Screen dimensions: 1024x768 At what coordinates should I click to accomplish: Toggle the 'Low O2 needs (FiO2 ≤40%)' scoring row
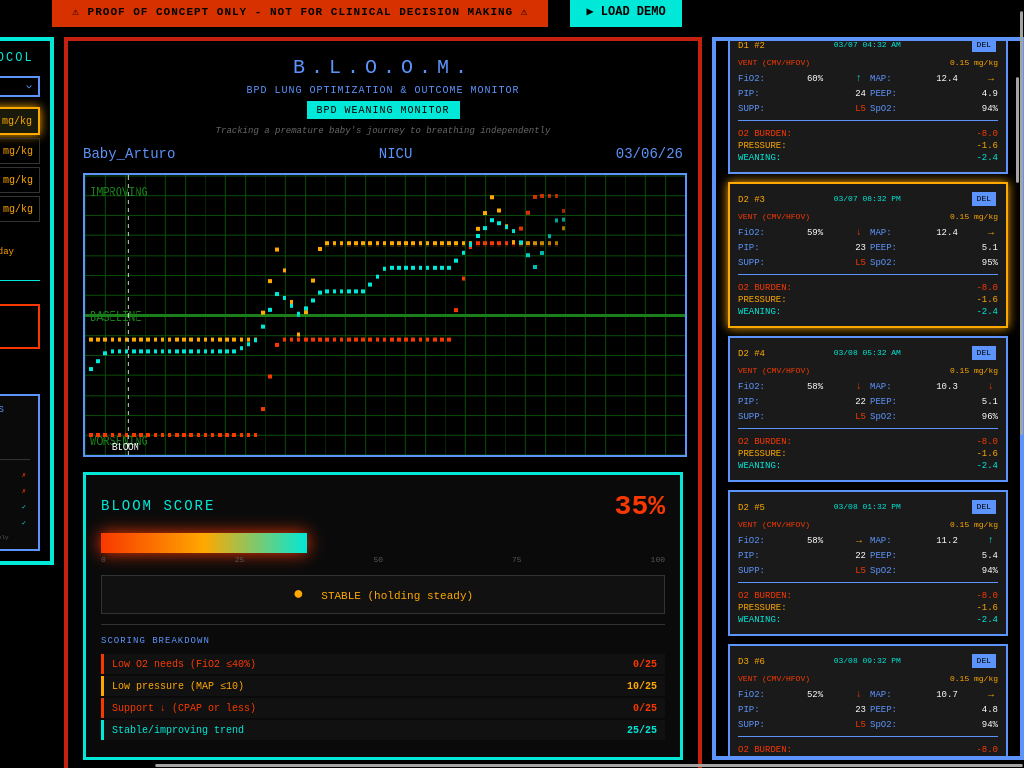380,663
